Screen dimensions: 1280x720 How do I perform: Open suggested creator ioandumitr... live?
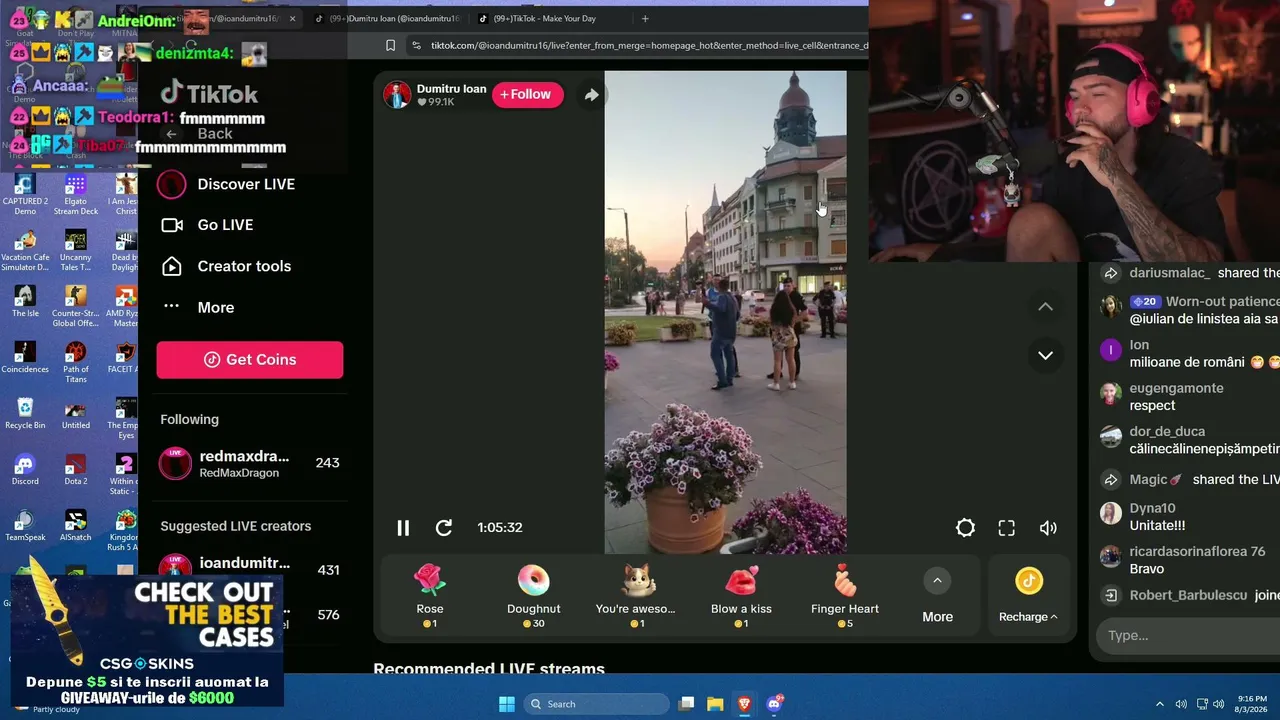[x=250, y=570]
